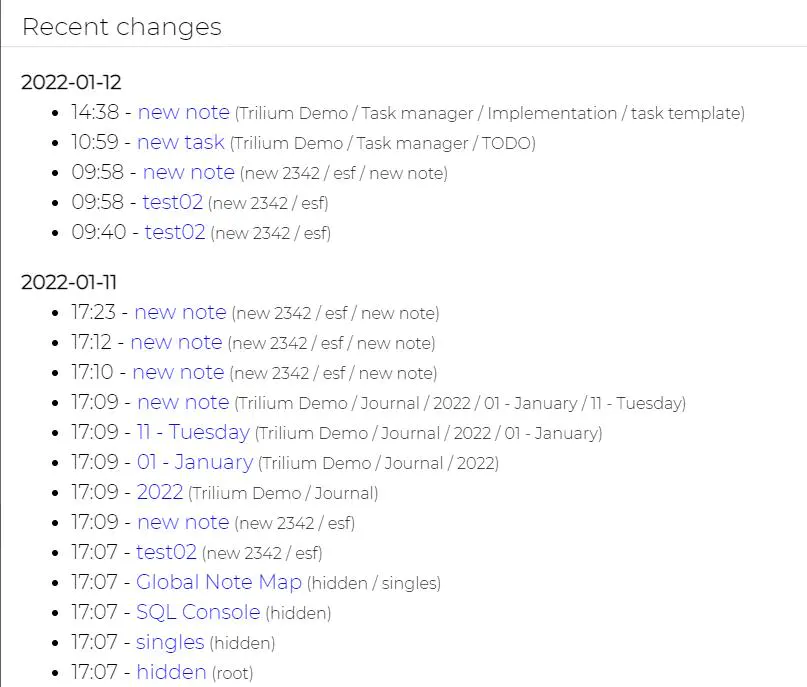
Task: Click the 2022-01-11 date heading
Action: pos(69,283)
